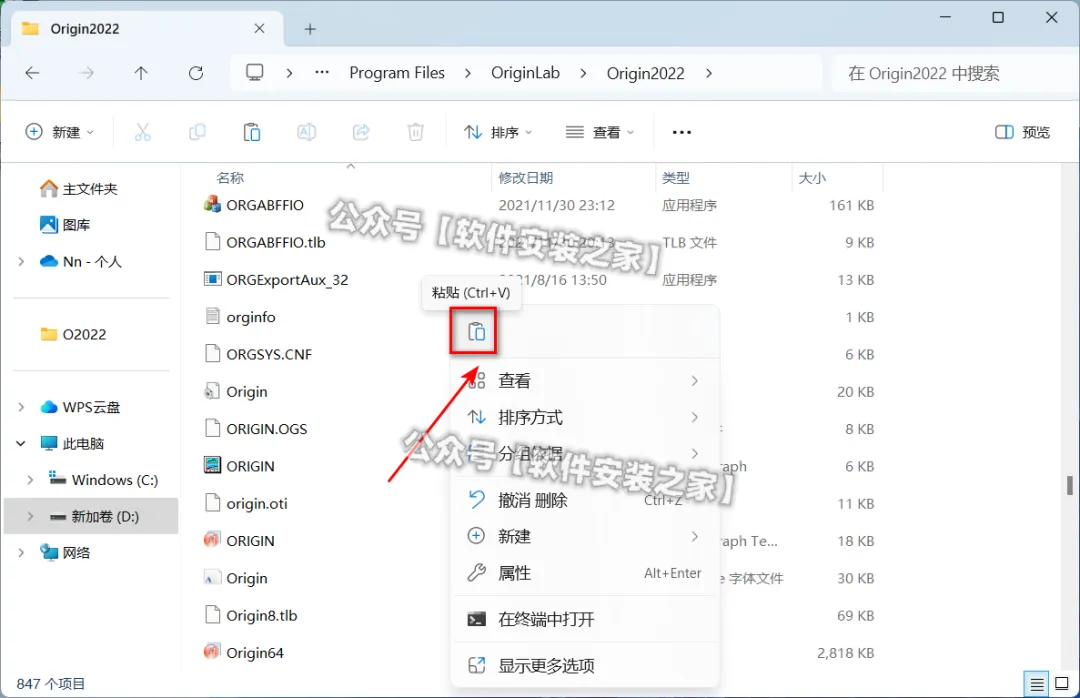Choose 显示更多选项 in context menu
The height and width of the screenshot is (698, 1080).
click(585, 665)
